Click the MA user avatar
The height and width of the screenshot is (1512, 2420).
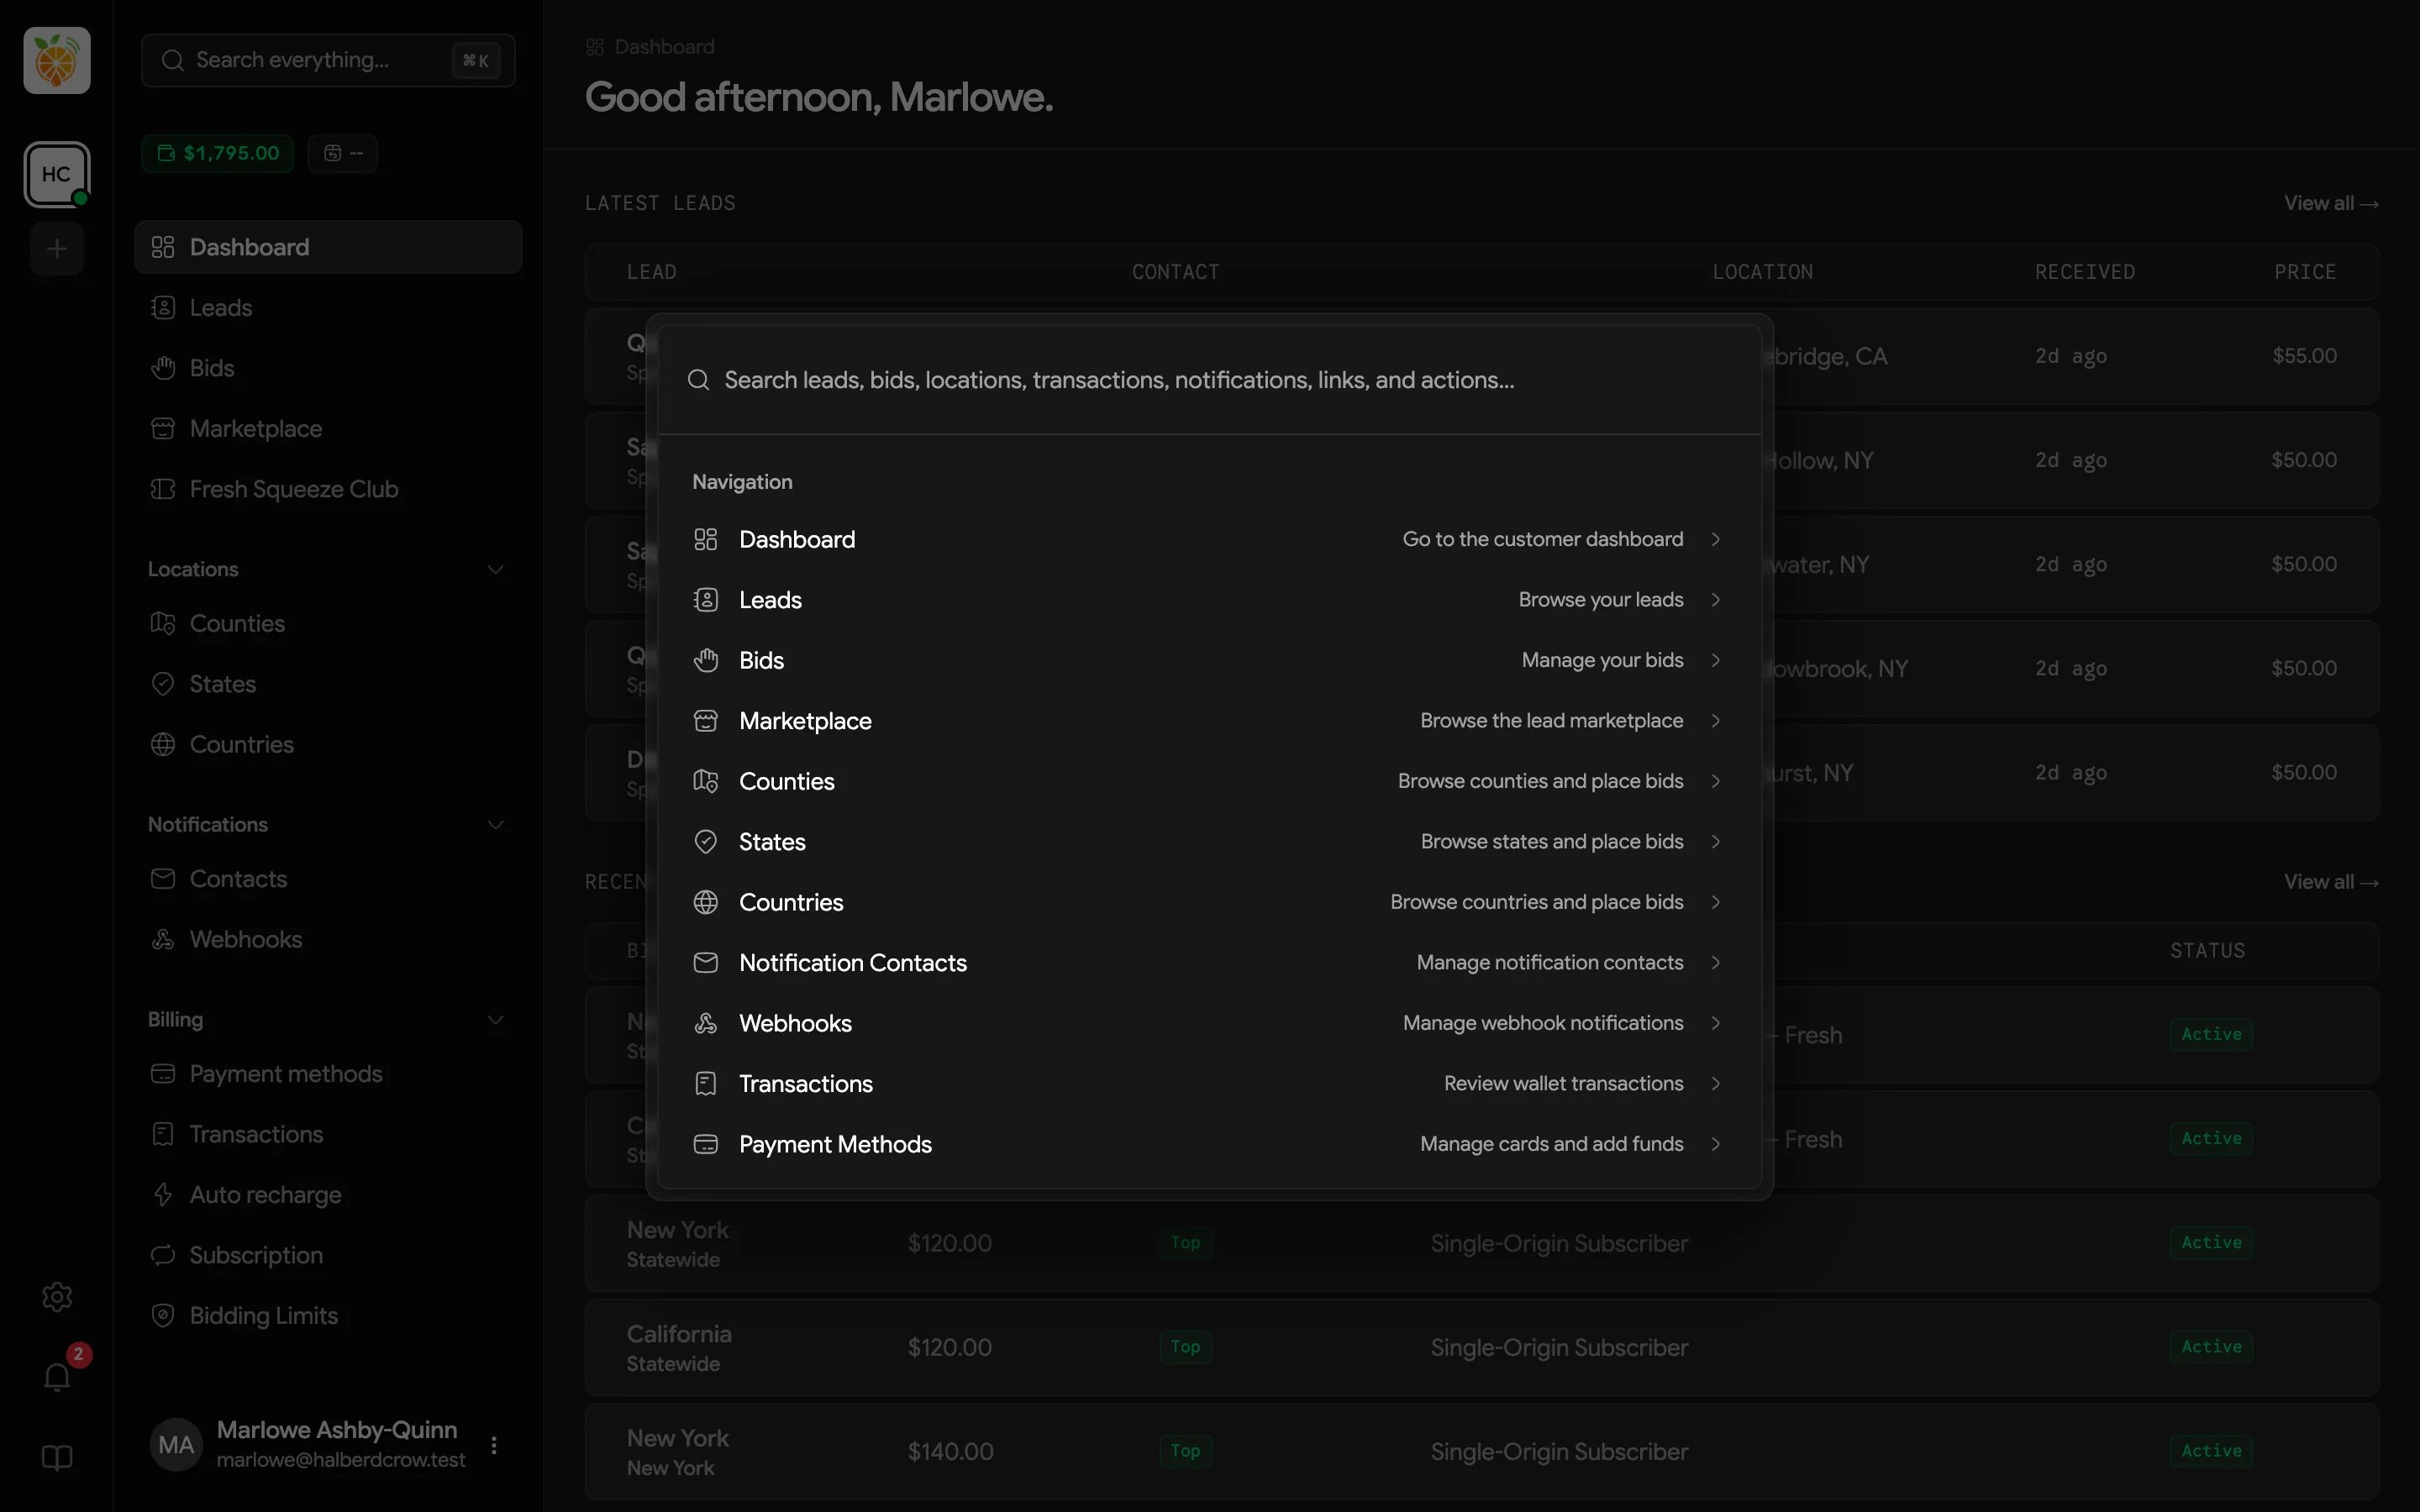tap(176, 1445)
